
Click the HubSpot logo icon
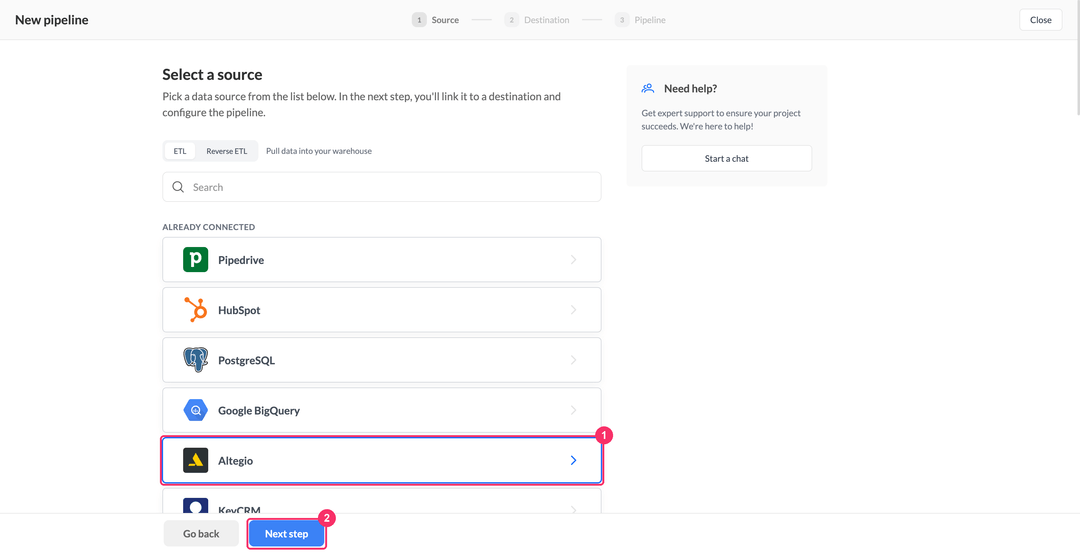(x=196, y=310)
